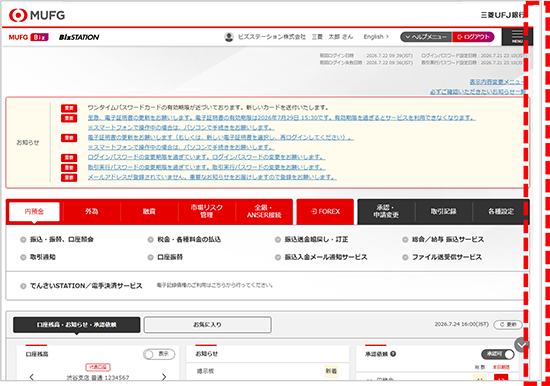Switch language with English link
Viewport: 550px width, 386px height.
[x=376, y=36]
